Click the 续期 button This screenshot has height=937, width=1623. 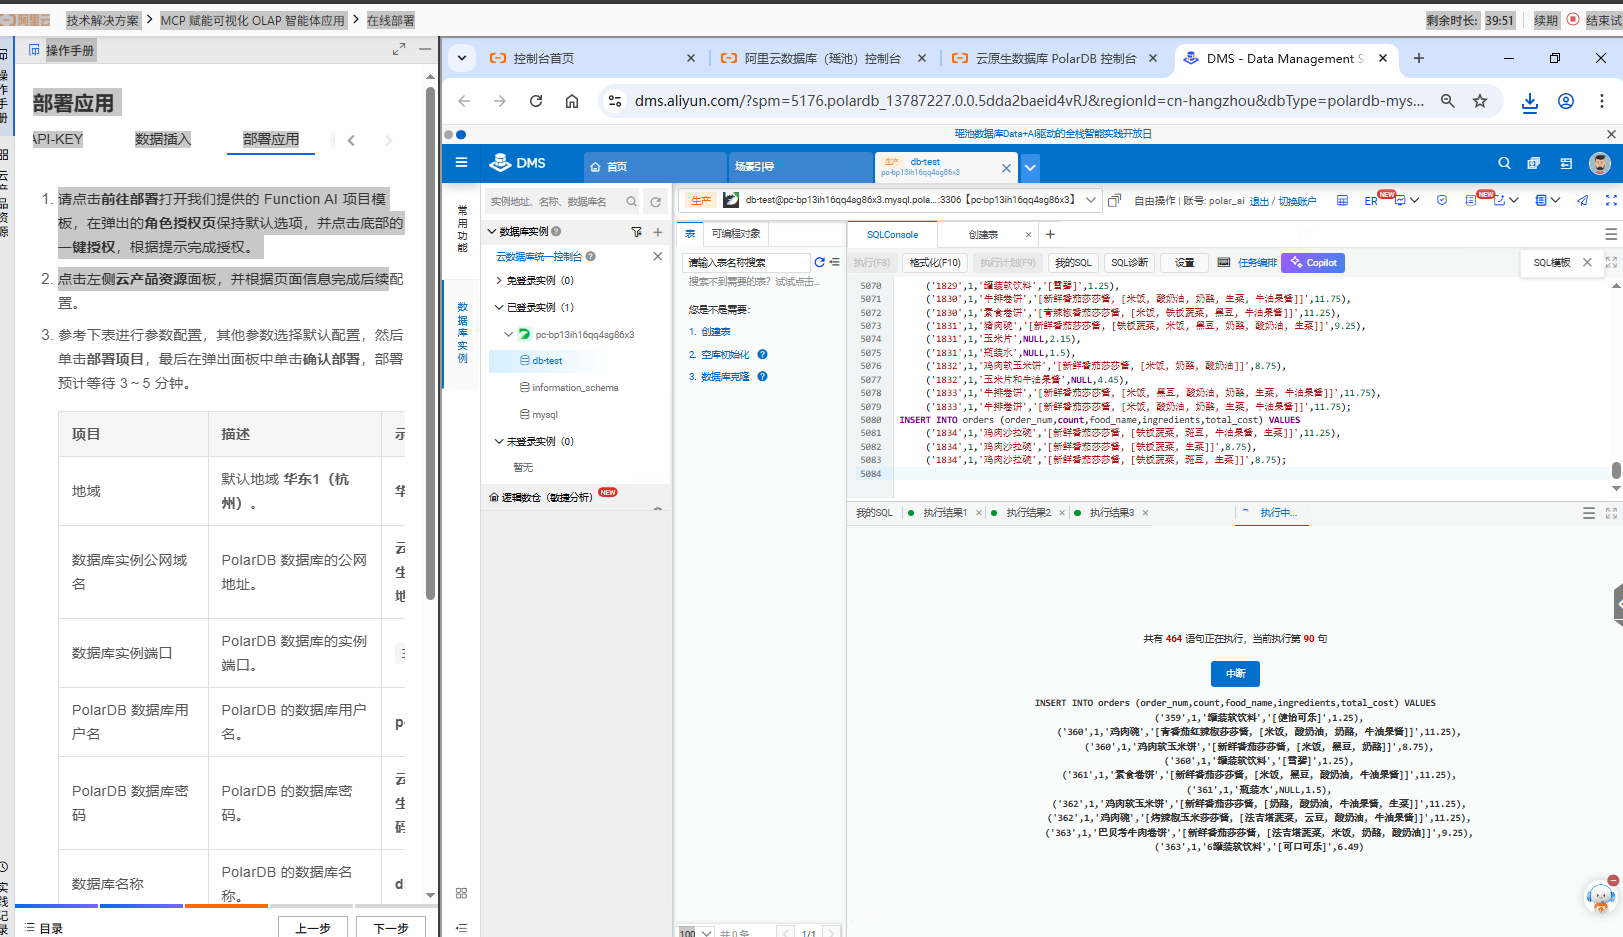click(x=1546, y=20)
